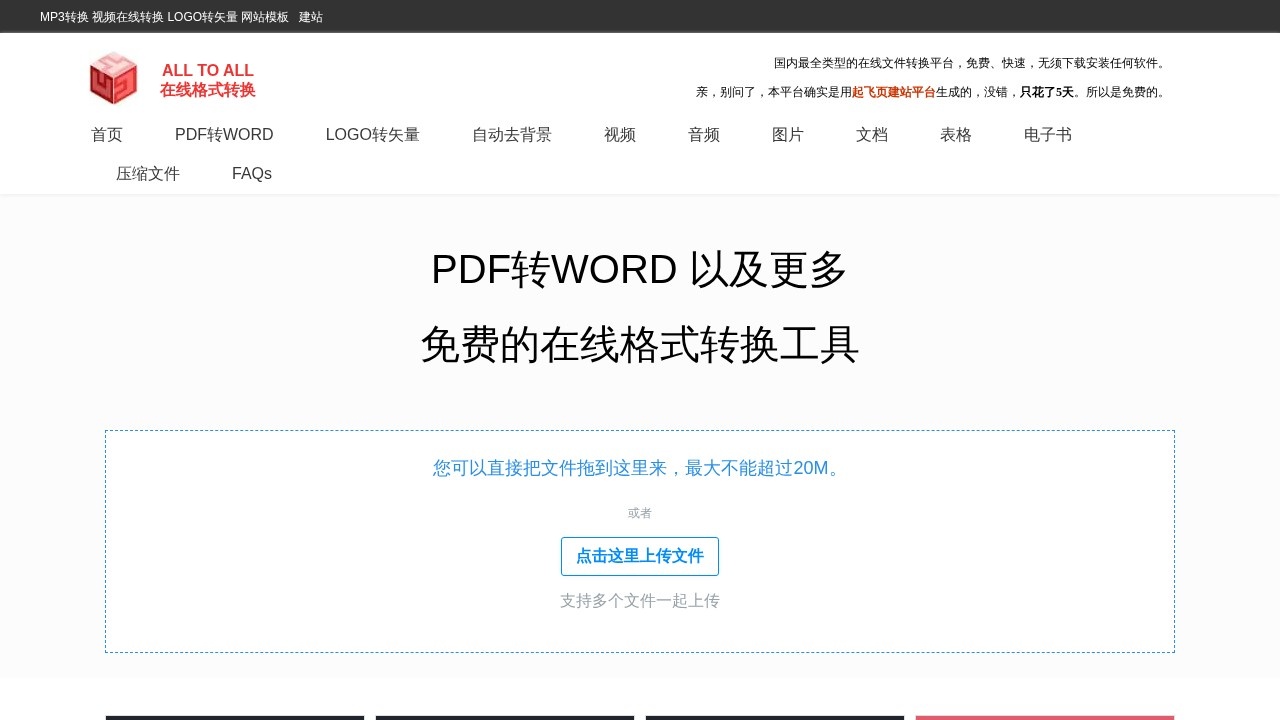Open the 视频 conversion menu
The height and width of the screenshot is (720, 1280).
(x=620, y=135)
